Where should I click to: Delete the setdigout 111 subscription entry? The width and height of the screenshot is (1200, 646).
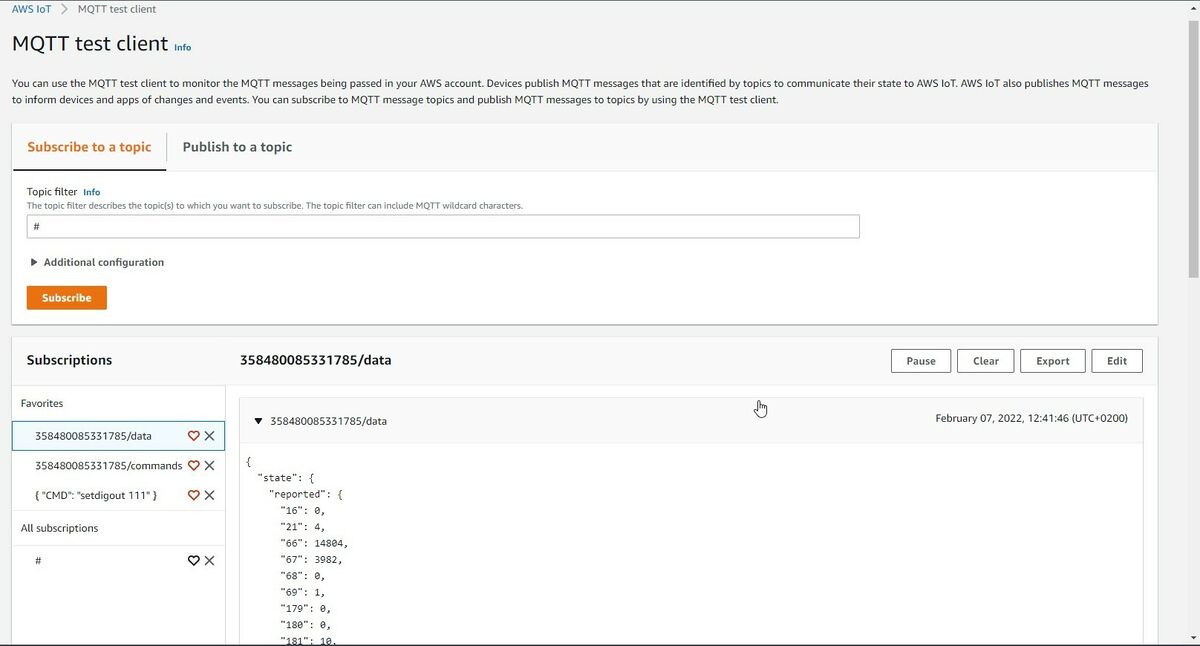(x=209, y=494)
